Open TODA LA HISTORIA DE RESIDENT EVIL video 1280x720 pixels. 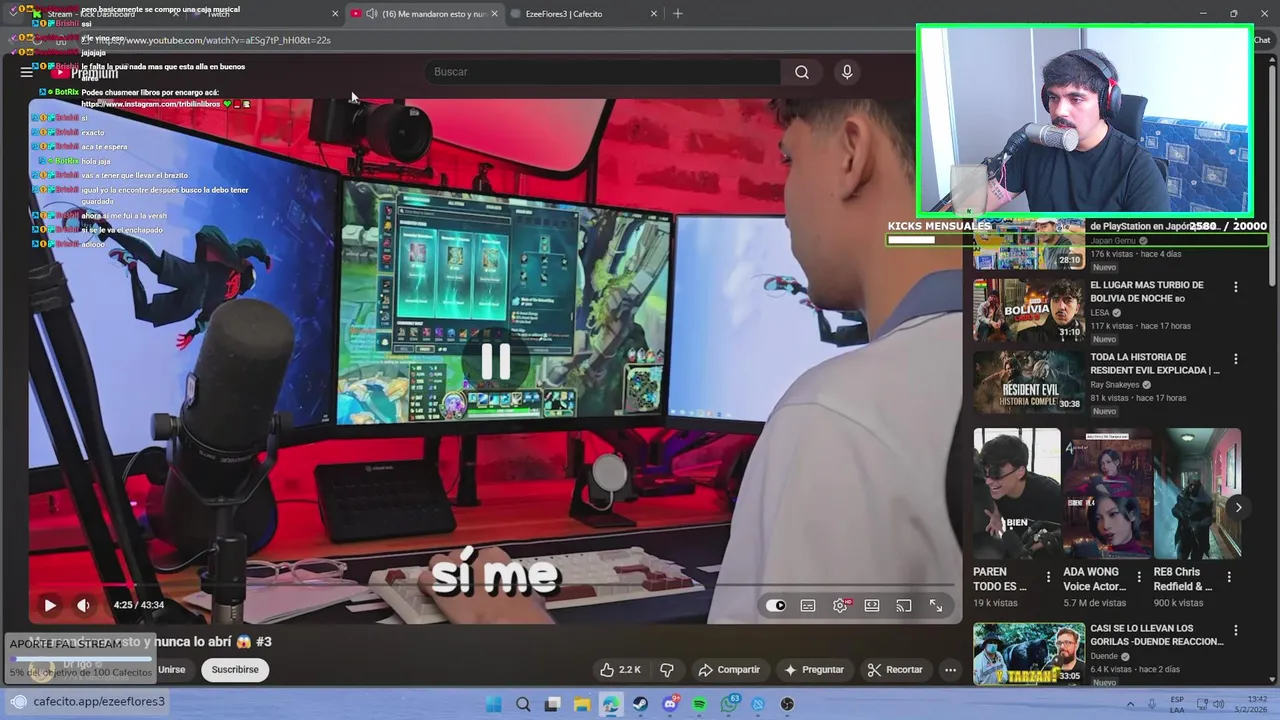(1155, 364)
